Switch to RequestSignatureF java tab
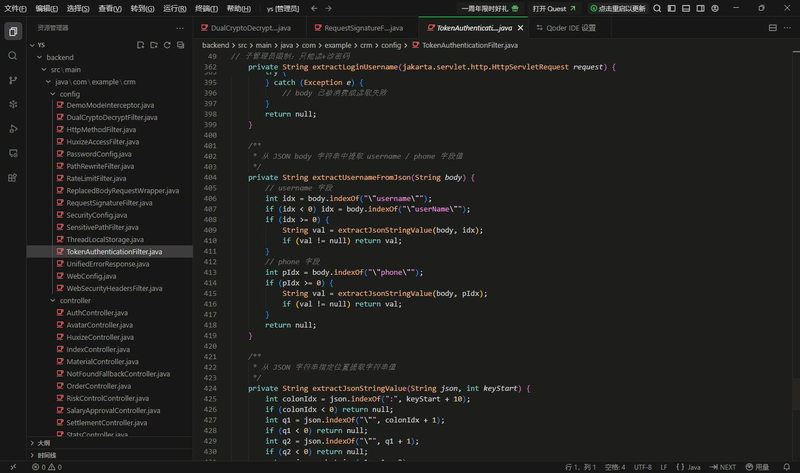 363,28
